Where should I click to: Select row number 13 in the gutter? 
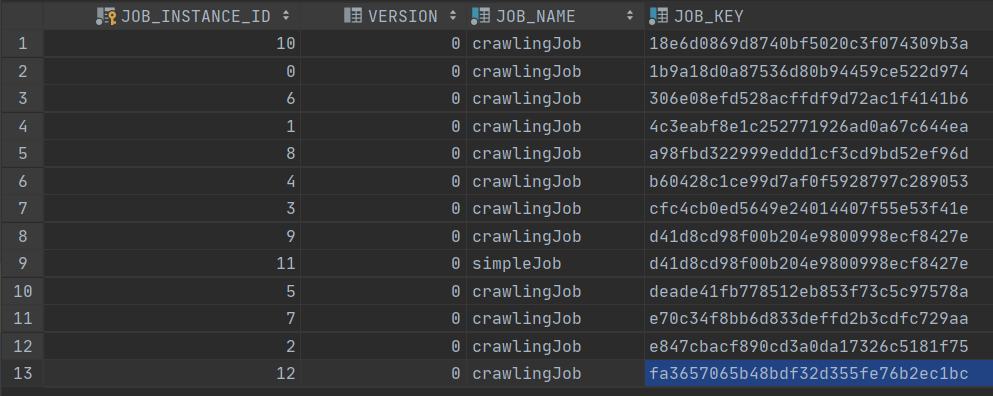22,374
